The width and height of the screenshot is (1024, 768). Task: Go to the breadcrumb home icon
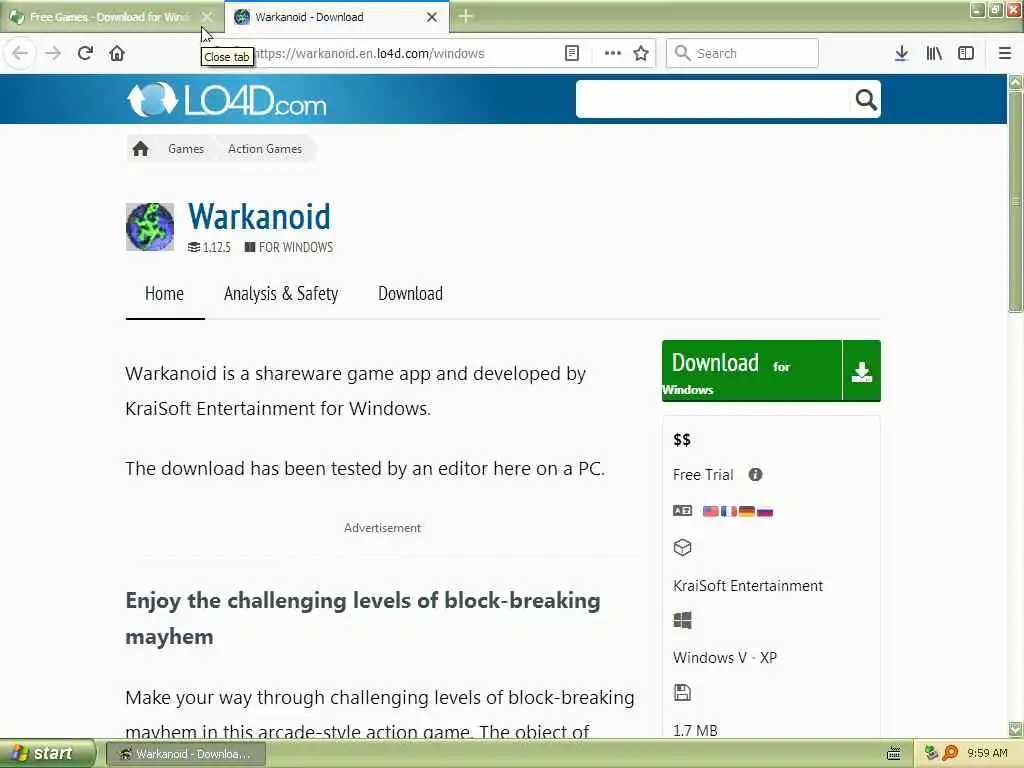pyautogui.click(x=140, y=149)
